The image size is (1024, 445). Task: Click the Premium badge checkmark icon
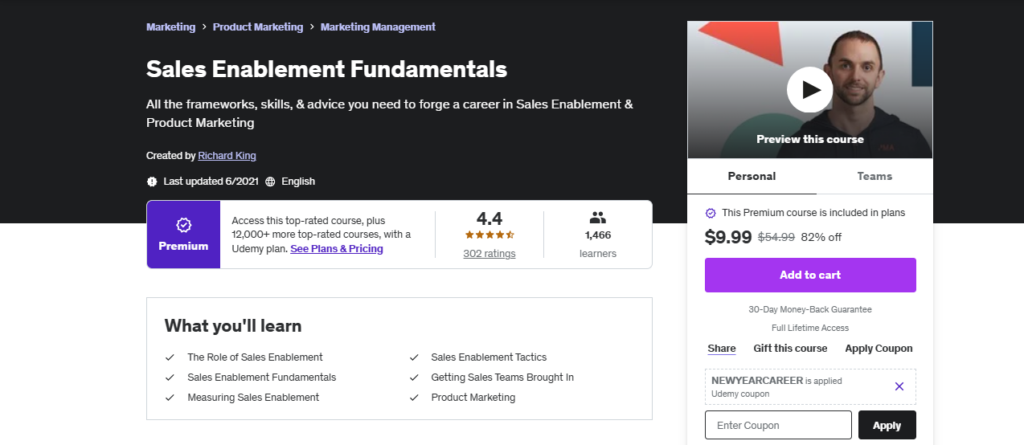click(184, 225)
